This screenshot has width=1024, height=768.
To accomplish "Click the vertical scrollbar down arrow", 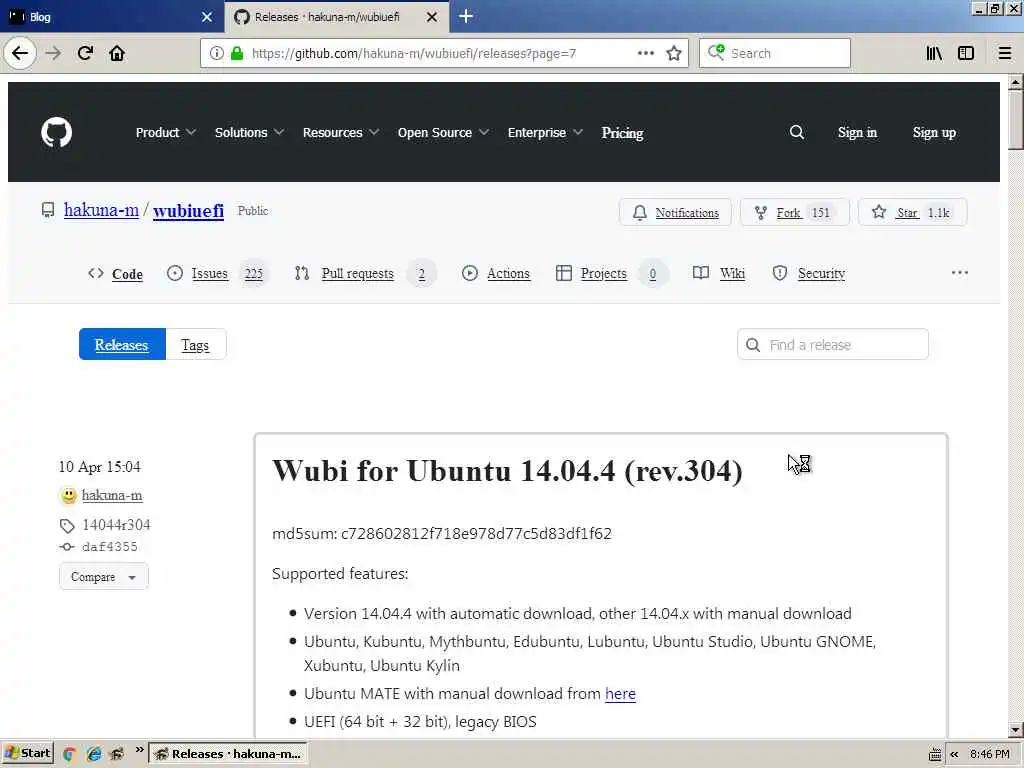I will pos(1015,730).
